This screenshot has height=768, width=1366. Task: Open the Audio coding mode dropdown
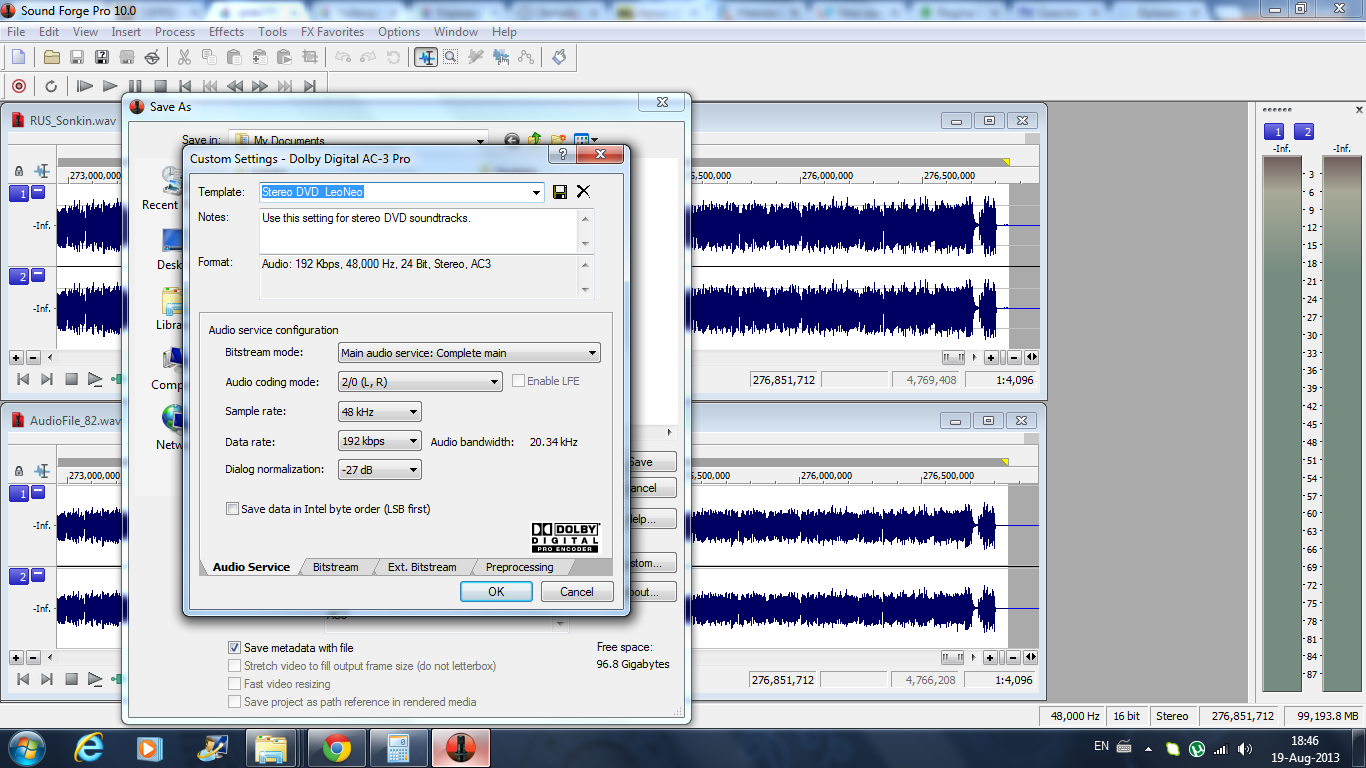click(494, 382)
